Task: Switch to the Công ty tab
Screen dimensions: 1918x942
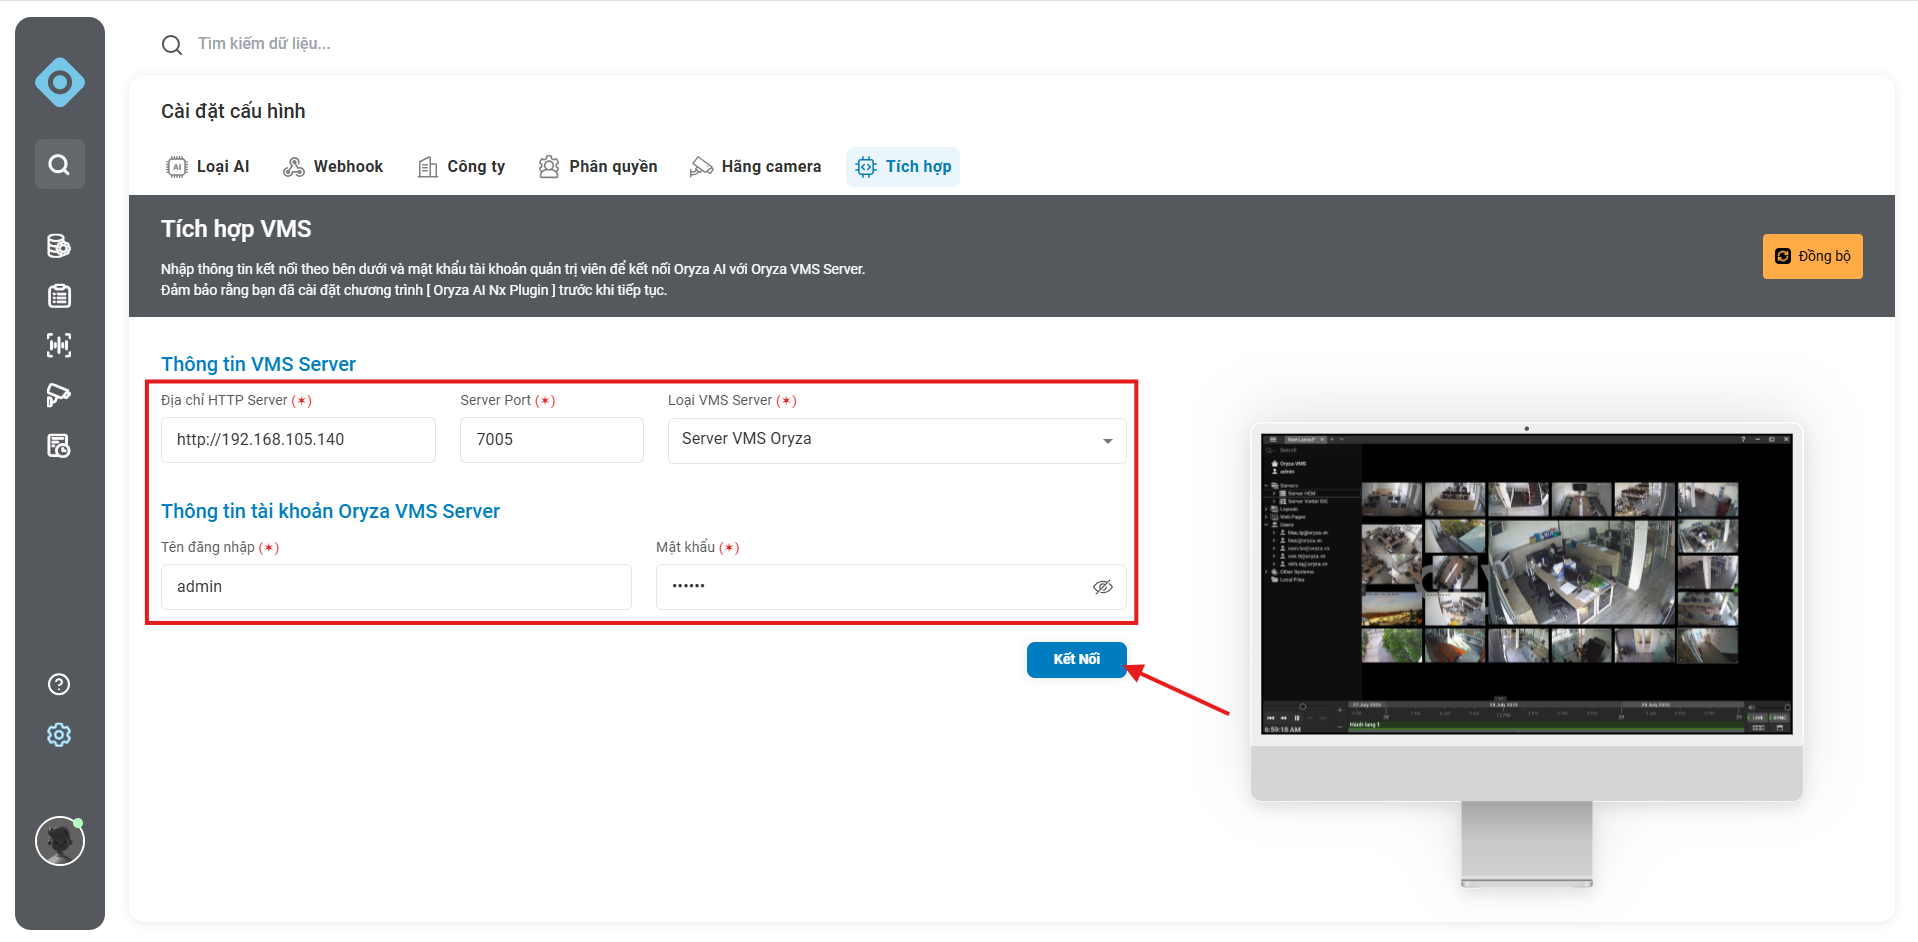Action: 461,167
